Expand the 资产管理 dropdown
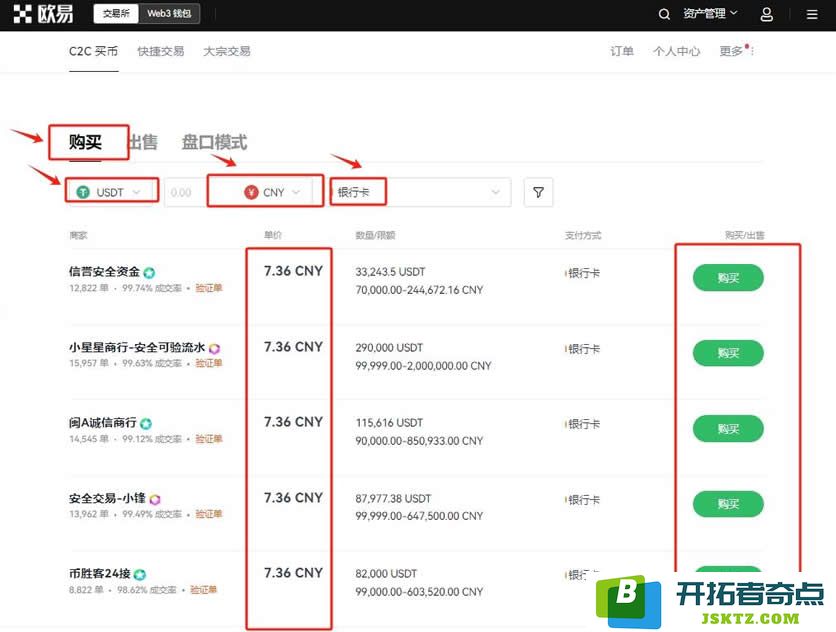Image resolution: width=836 pixels, height=632 pixels. tap(711, 13)
